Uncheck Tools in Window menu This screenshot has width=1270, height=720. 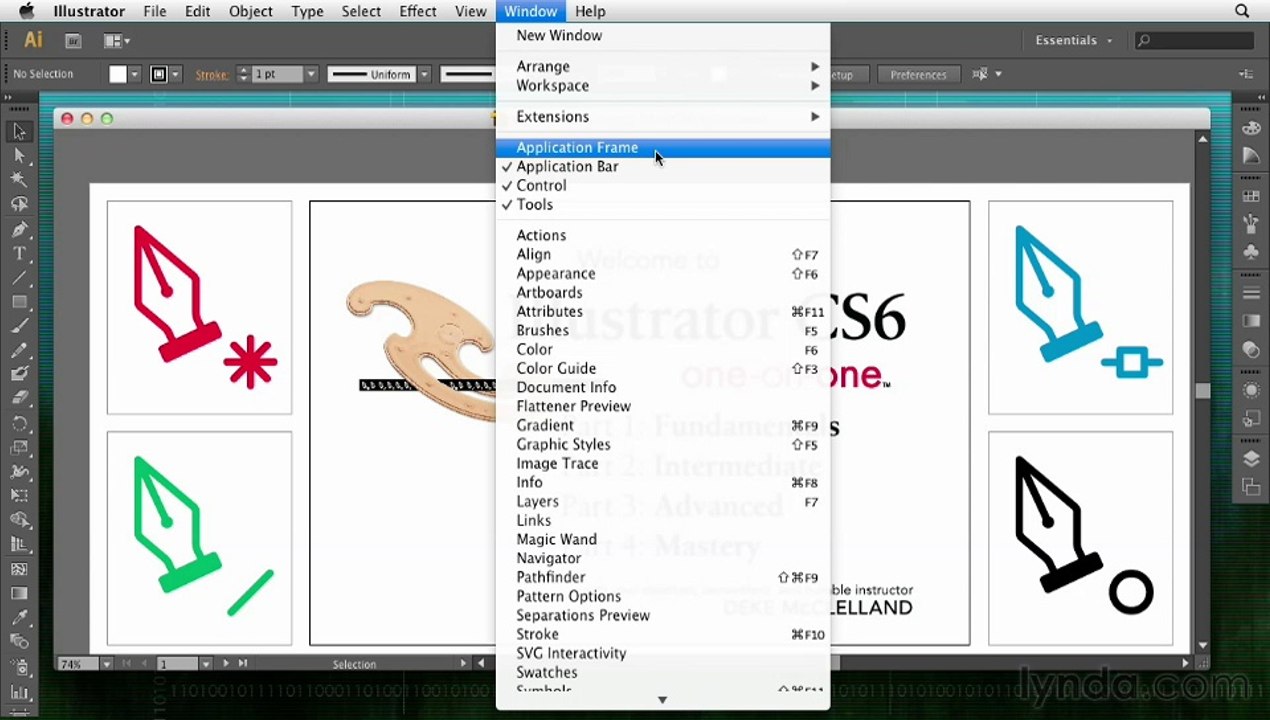point(662,204)
